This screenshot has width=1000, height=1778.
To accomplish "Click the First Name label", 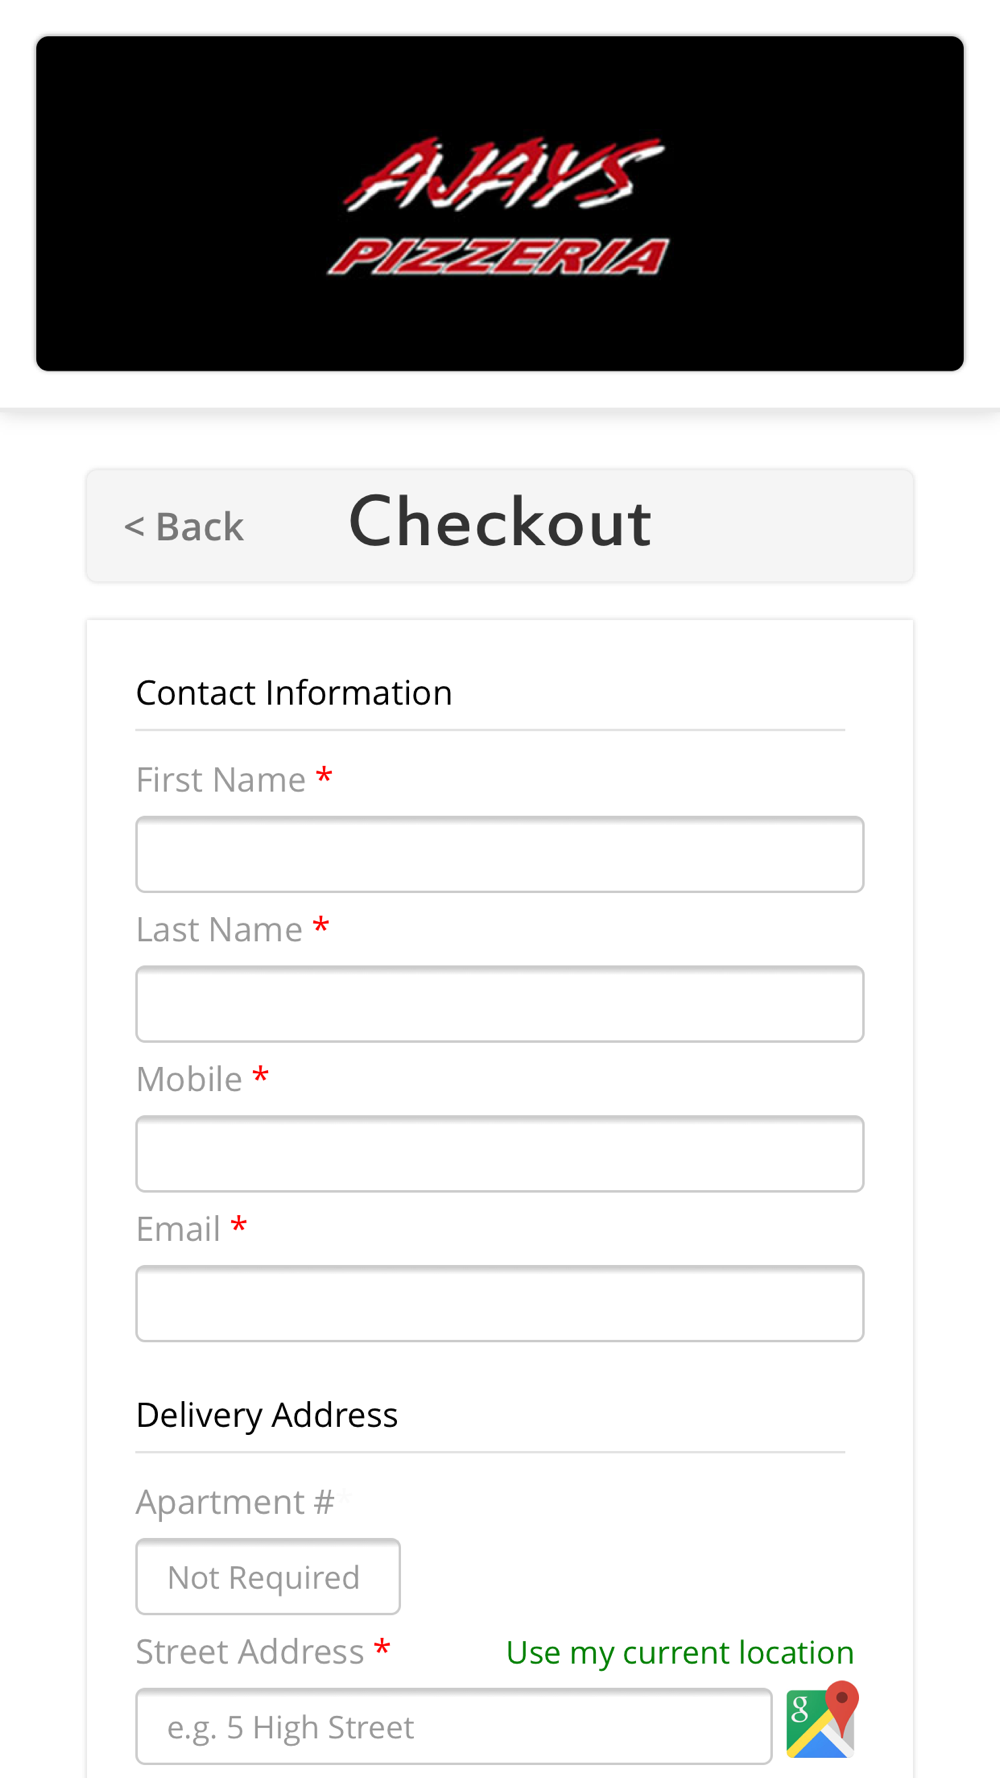I will point(221,780).
